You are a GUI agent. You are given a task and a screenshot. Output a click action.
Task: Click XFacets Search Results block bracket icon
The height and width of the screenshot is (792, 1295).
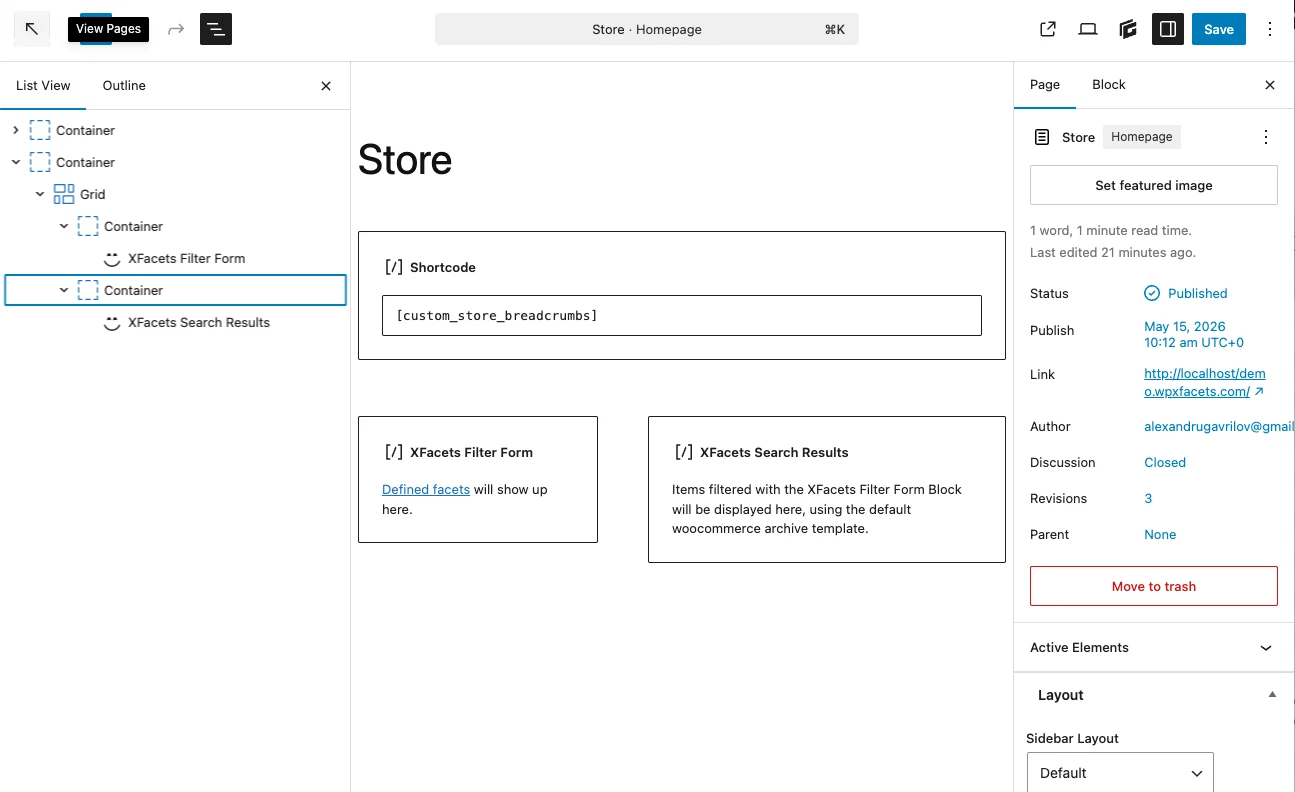683,452
